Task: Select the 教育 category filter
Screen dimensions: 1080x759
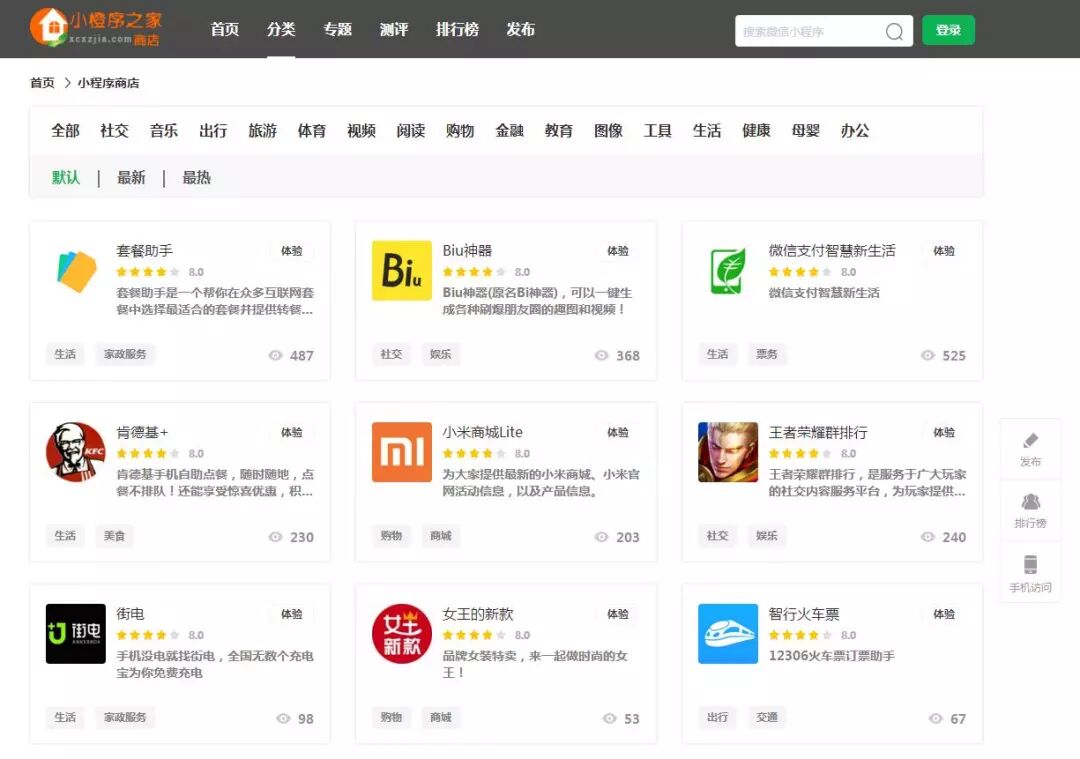Action: click(x=559, y=130)
